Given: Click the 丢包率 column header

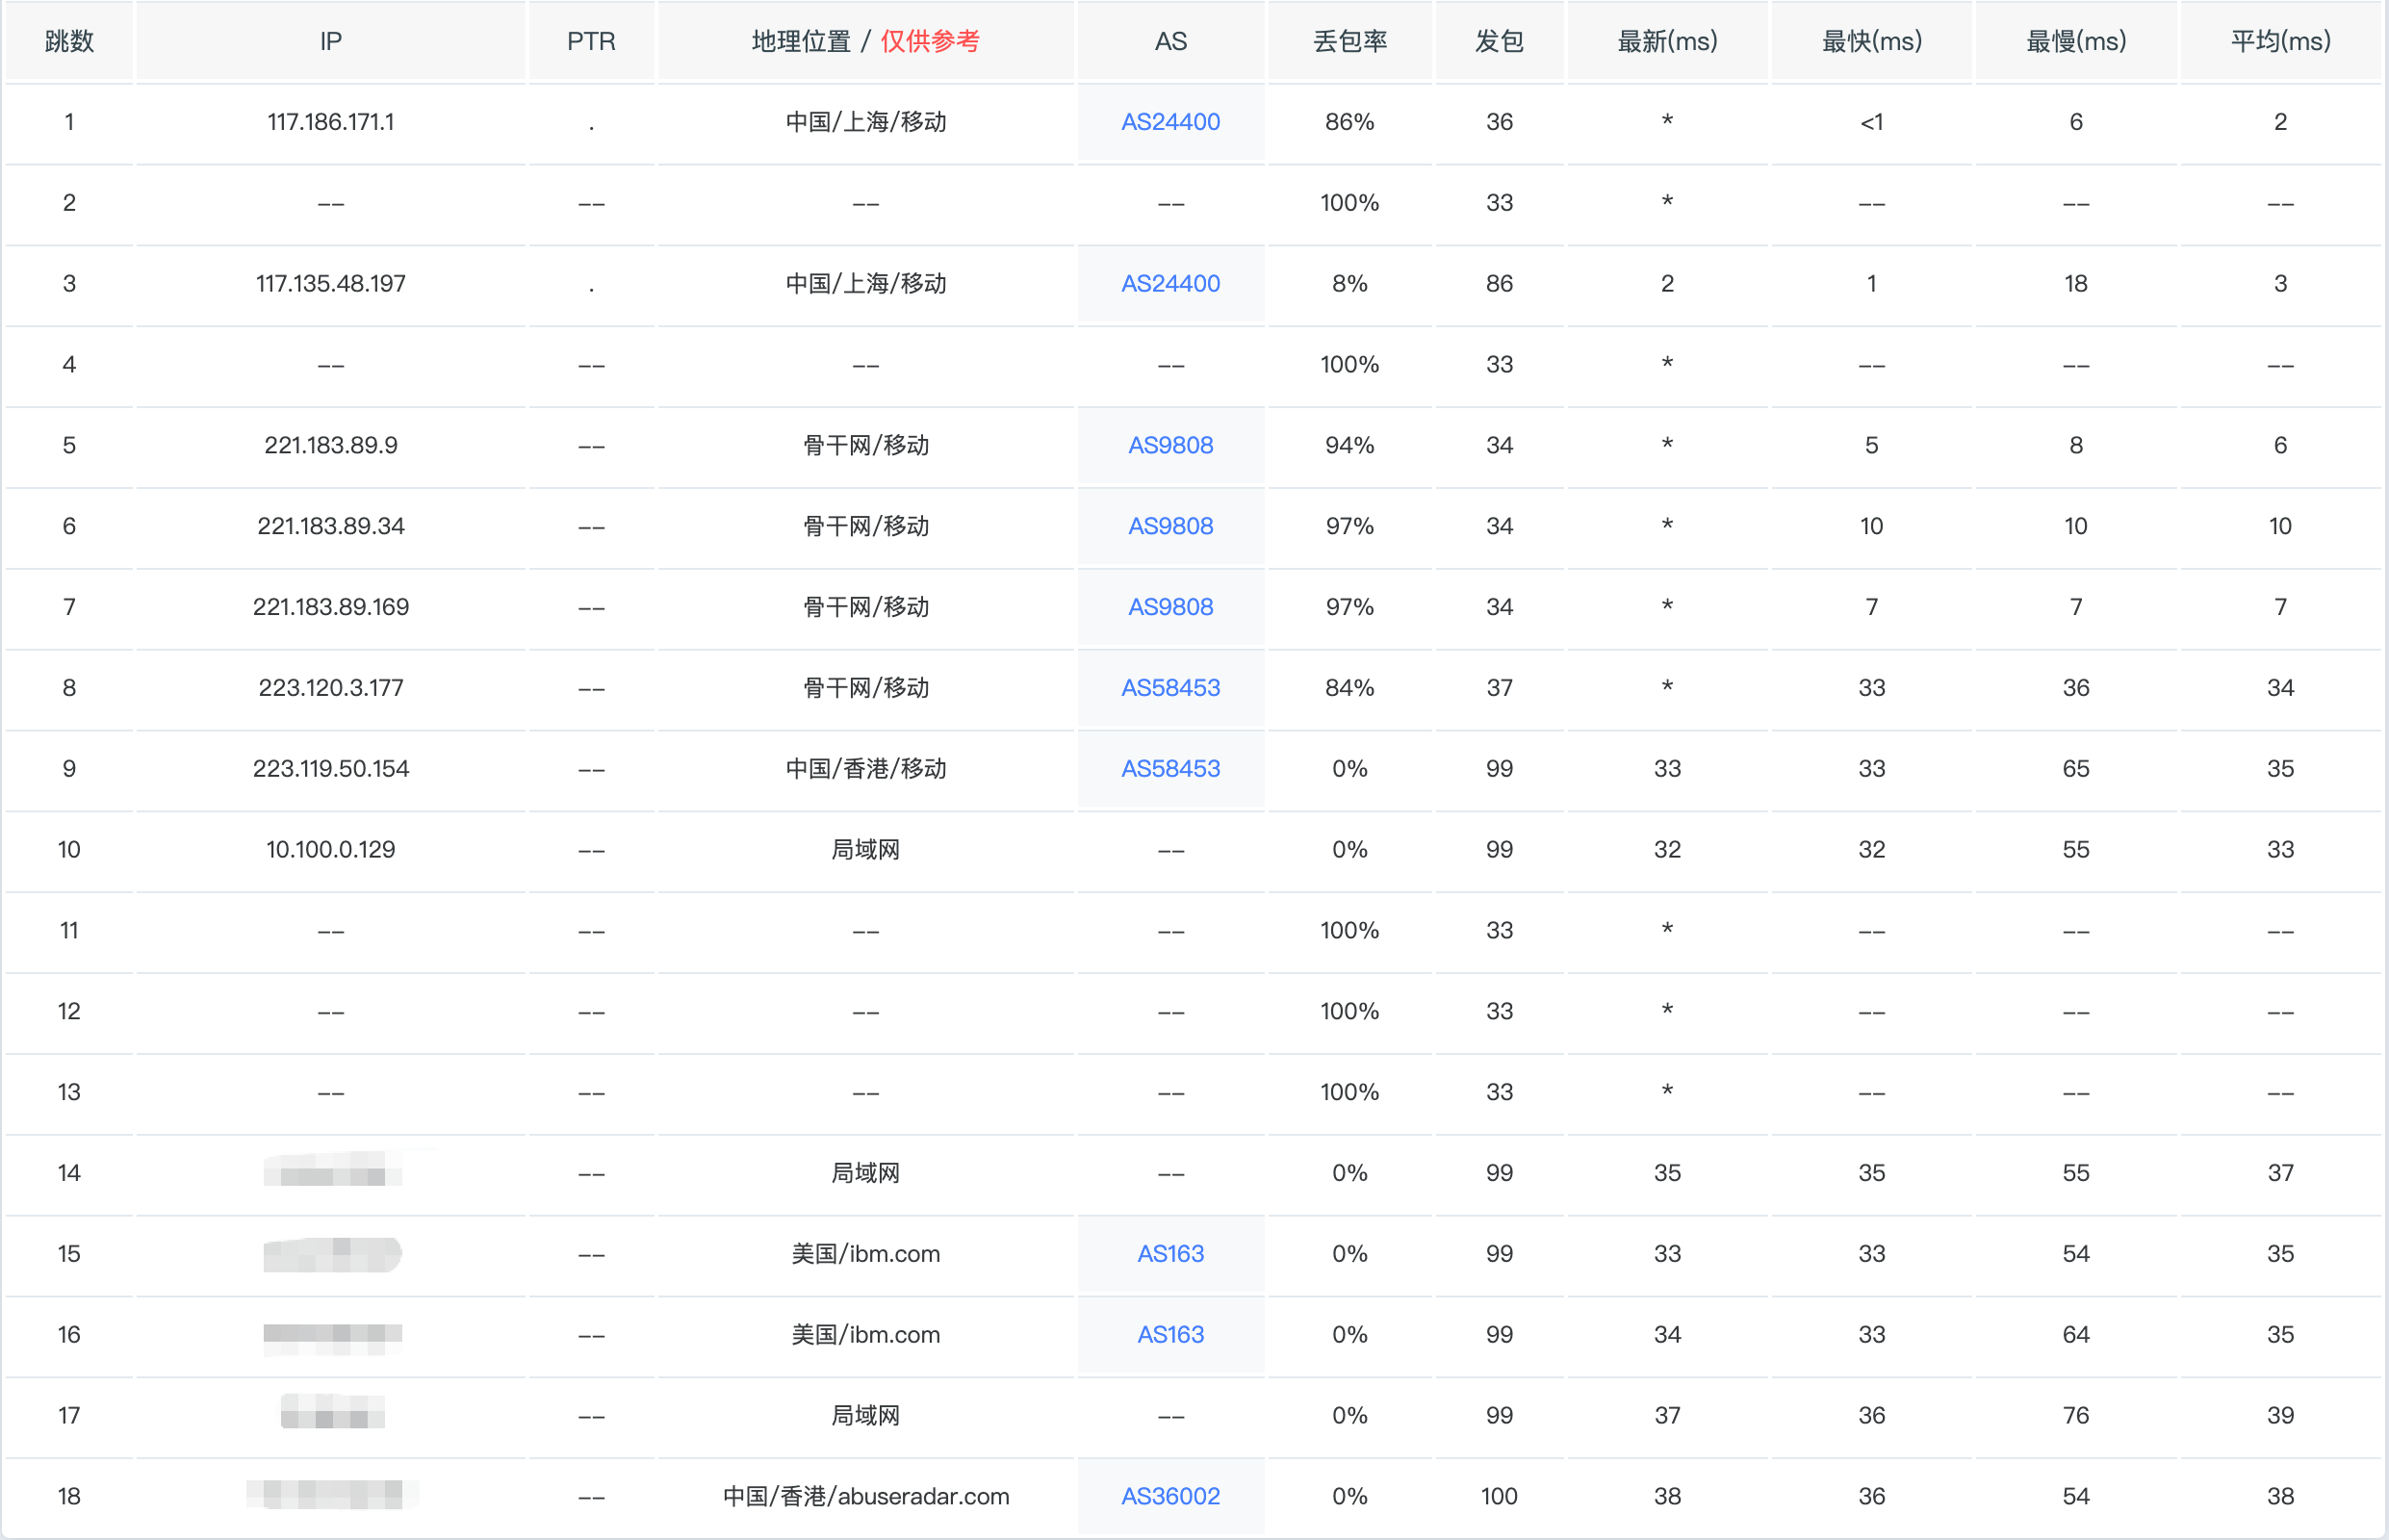Looking at the screenshot, I should 1349,41.
